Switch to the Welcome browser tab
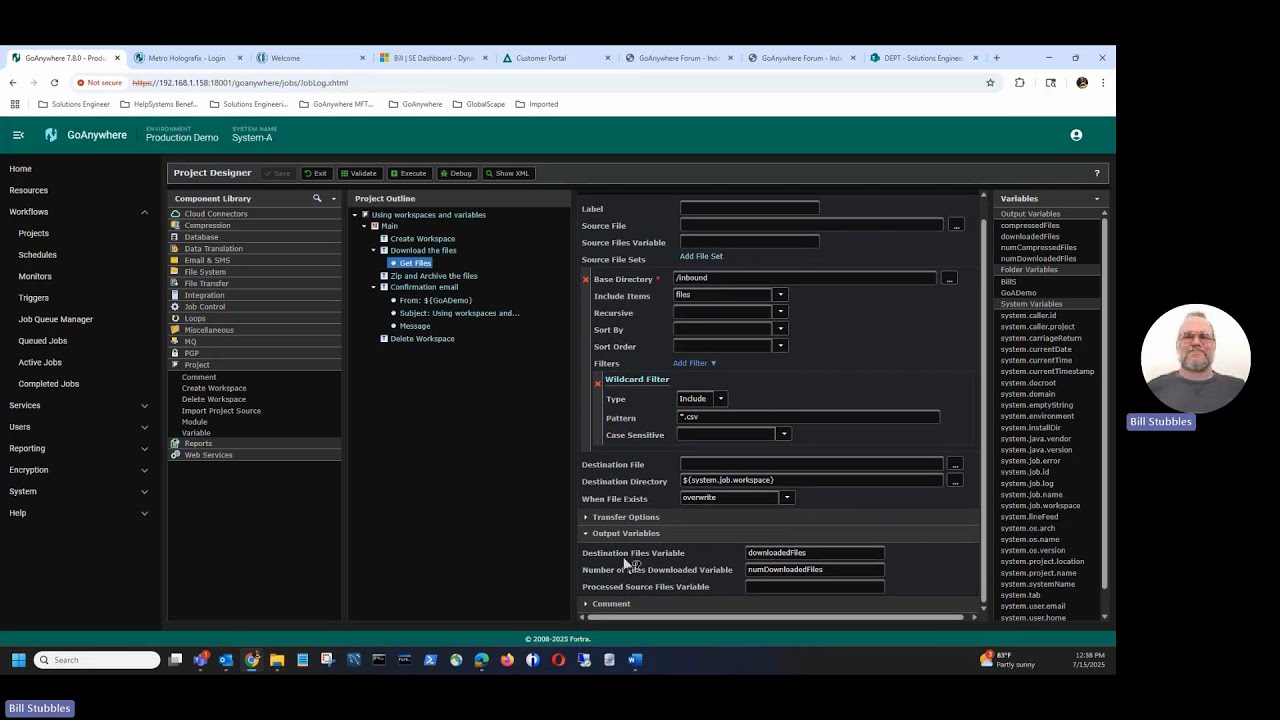1280x720 pixels. point(309,58)
